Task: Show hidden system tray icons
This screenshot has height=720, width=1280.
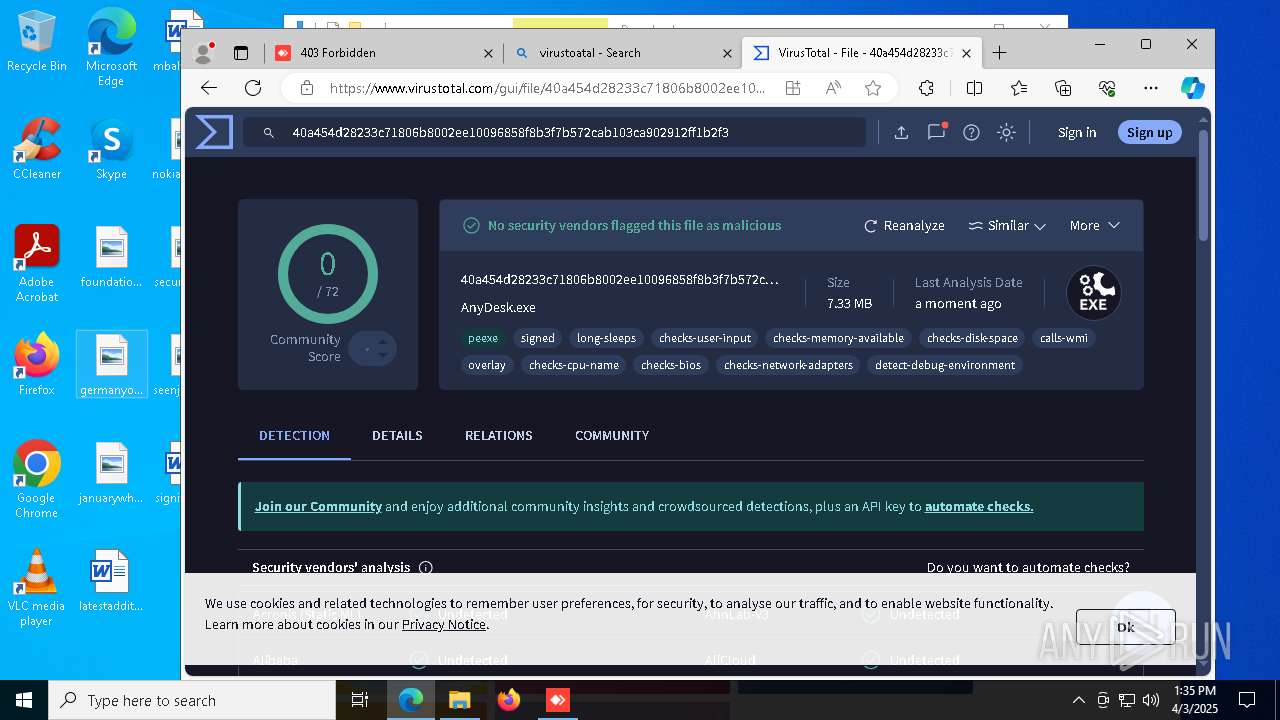Action: 1078,700
